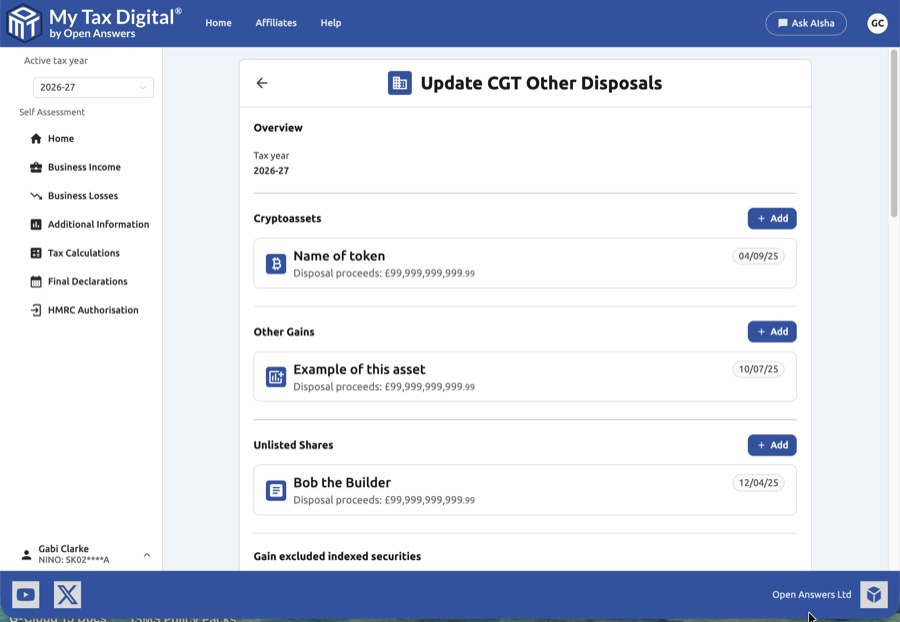The image size is (900, 622).
Task: Click the calculator icon in the page title
Action: 399,83
